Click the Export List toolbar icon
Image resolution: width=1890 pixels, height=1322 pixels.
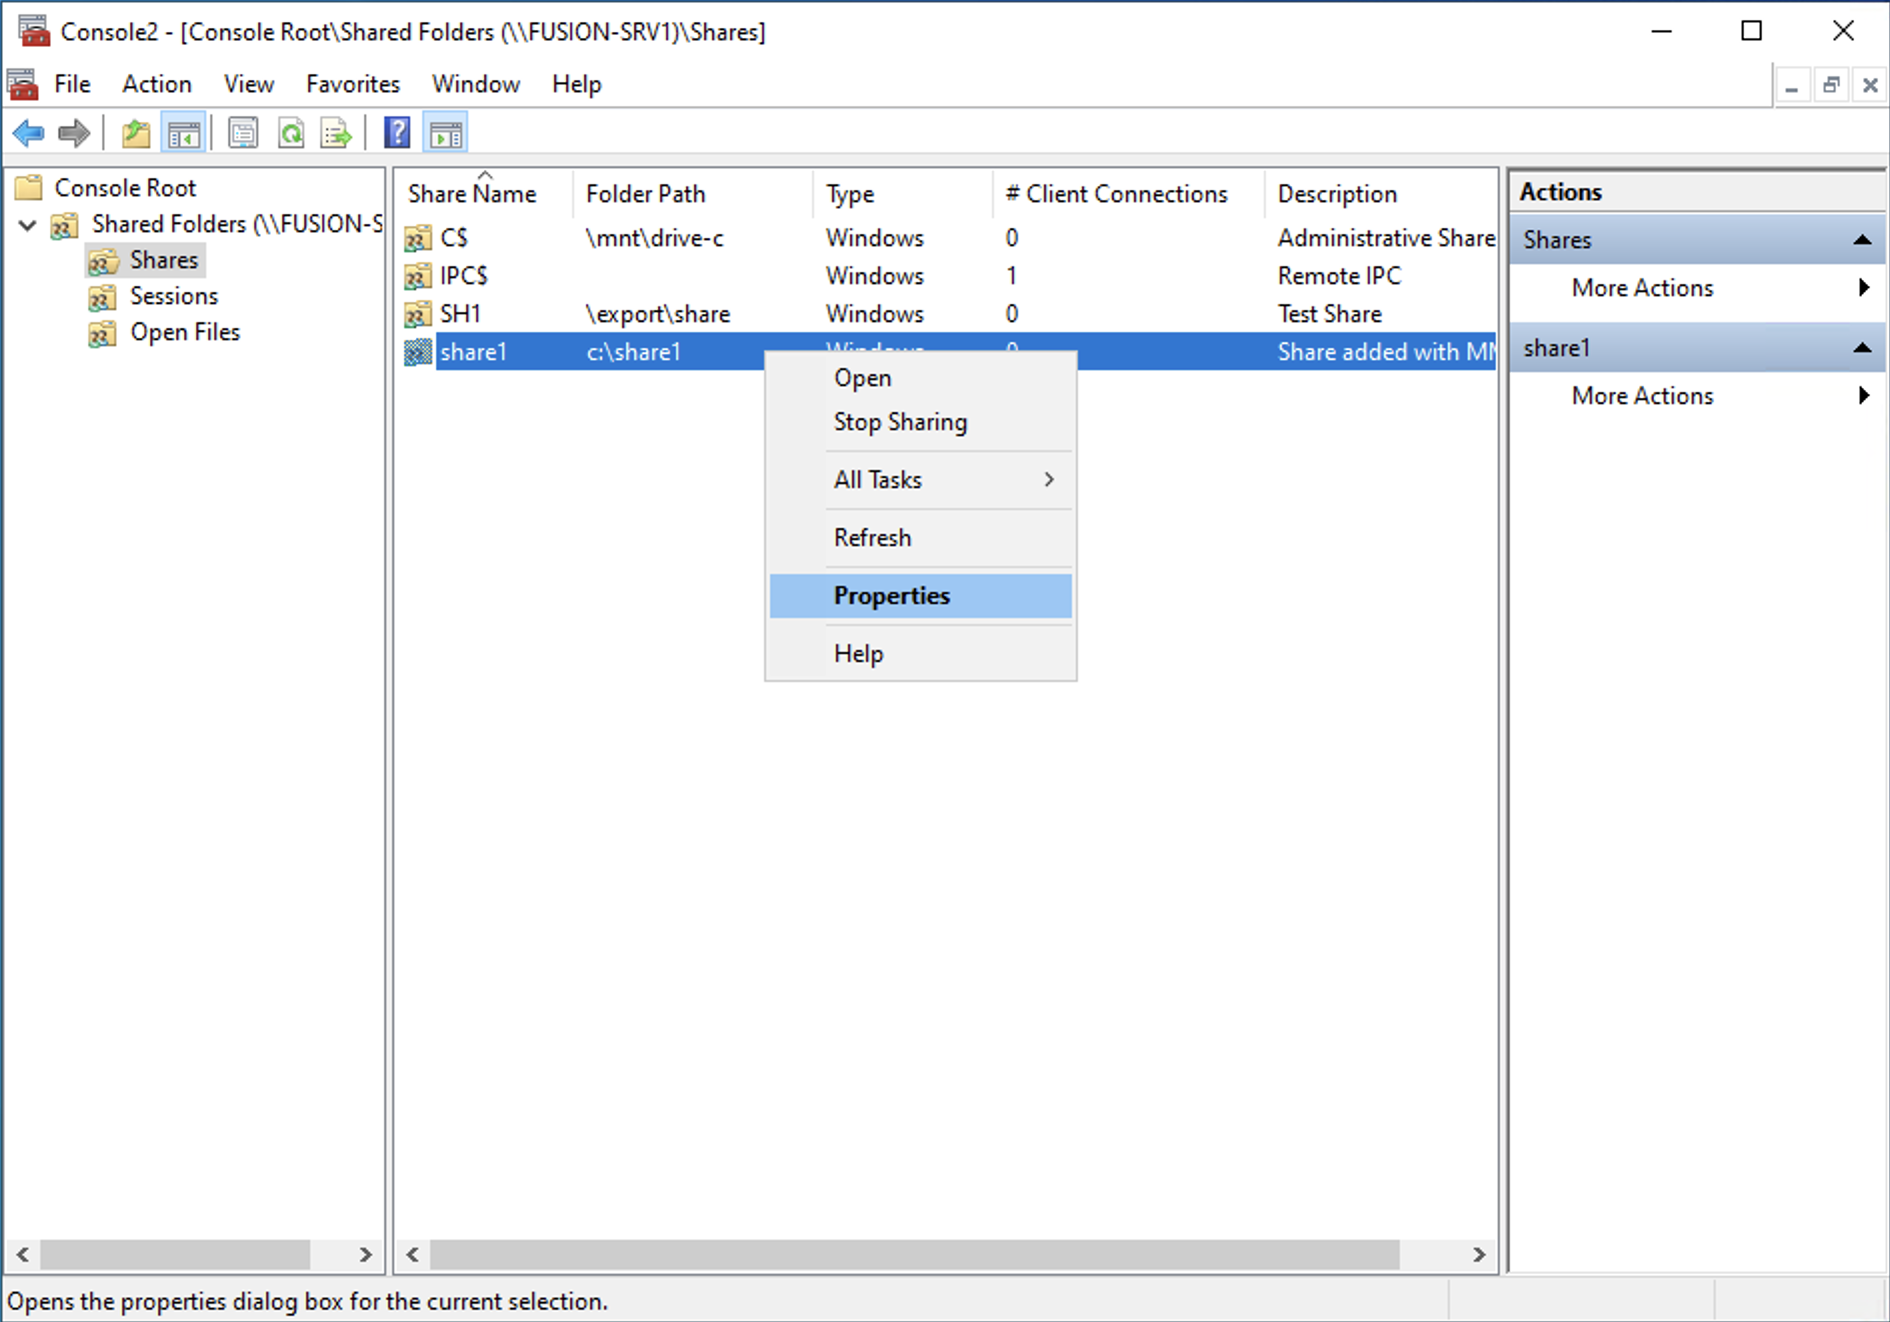click(335, 133)
